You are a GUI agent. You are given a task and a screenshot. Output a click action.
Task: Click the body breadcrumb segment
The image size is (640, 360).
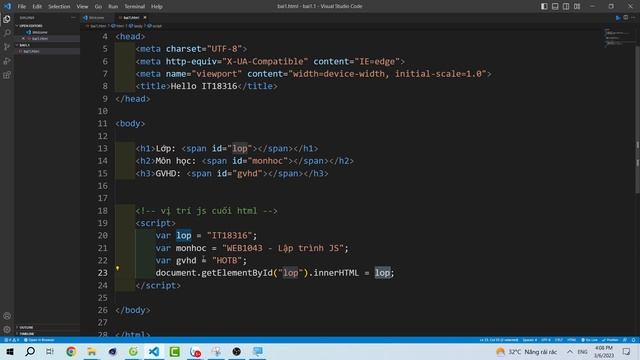tap(136, 26)
